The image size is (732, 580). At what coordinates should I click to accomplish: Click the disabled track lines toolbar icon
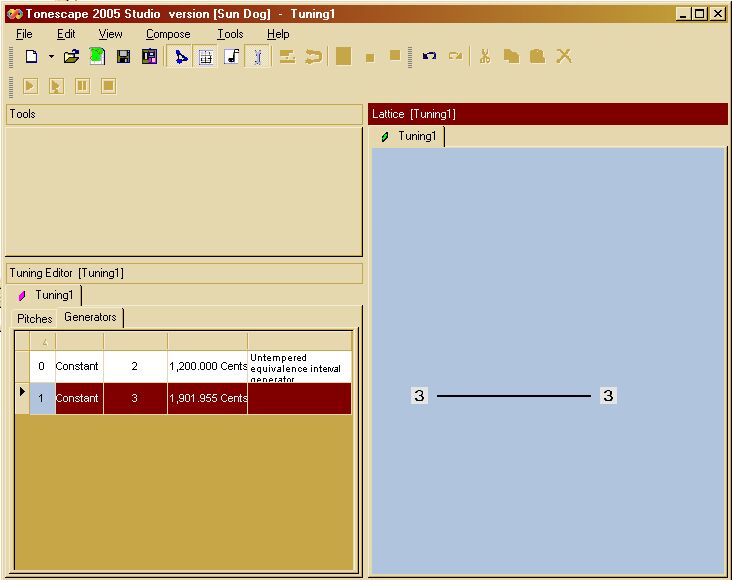(x=287, y=57)
